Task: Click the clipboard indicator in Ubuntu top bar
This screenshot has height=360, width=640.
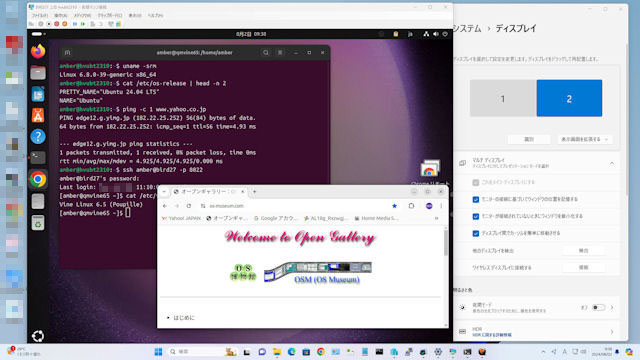Action: tap(396, 34)
